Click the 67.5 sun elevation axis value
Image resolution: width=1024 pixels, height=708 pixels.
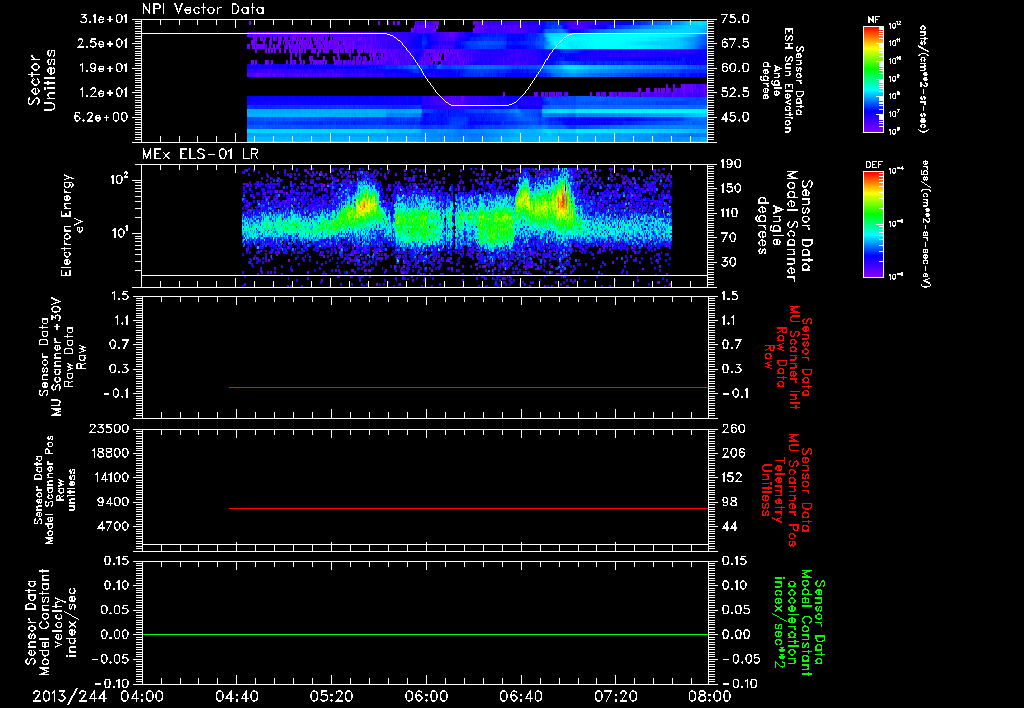coord(735,43)
